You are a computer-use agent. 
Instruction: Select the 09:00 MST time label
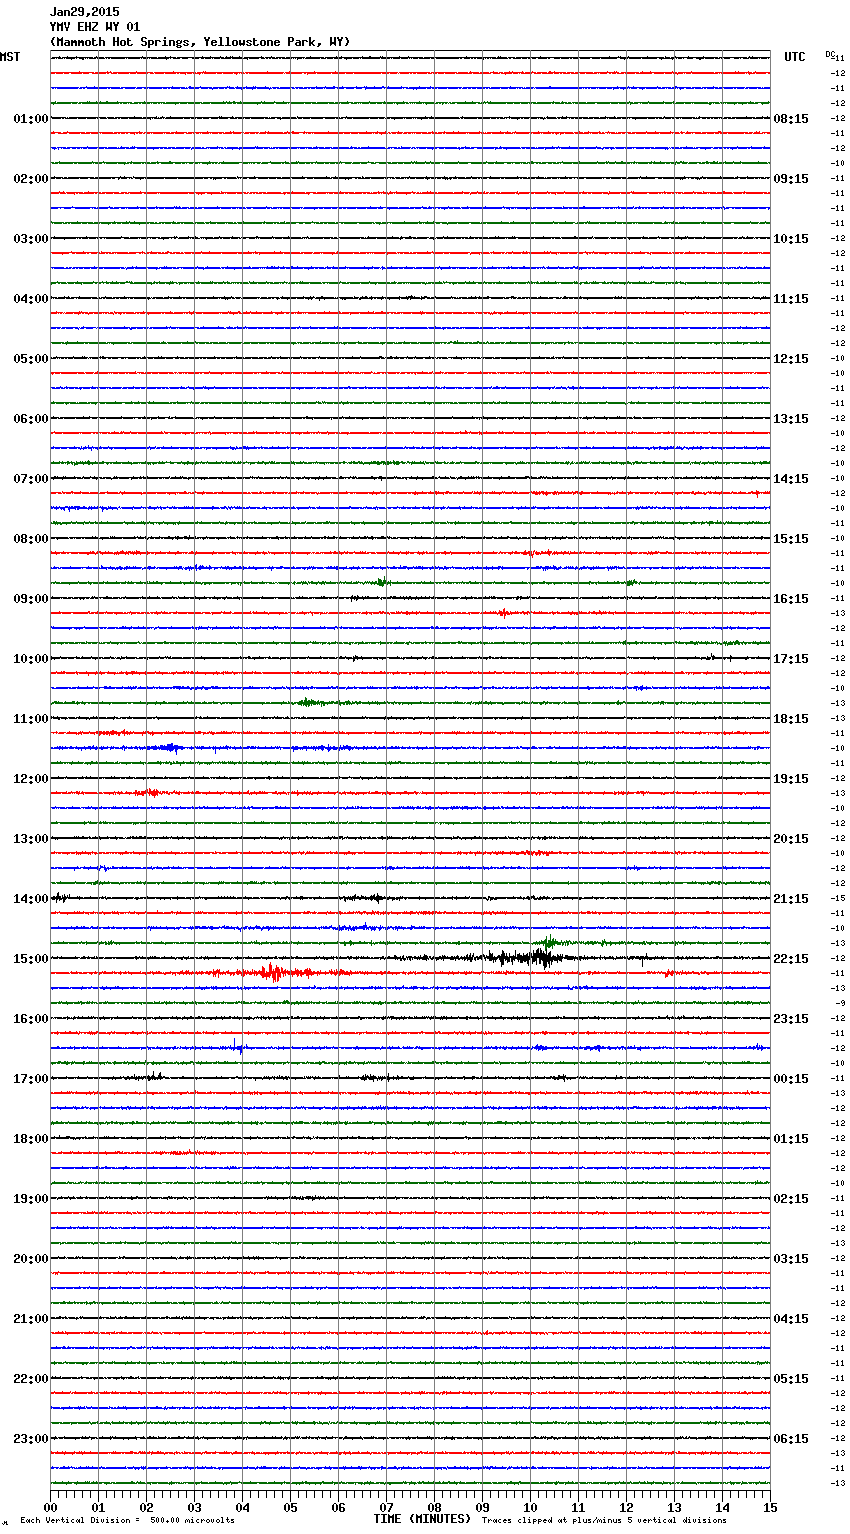tap(30, 599)
